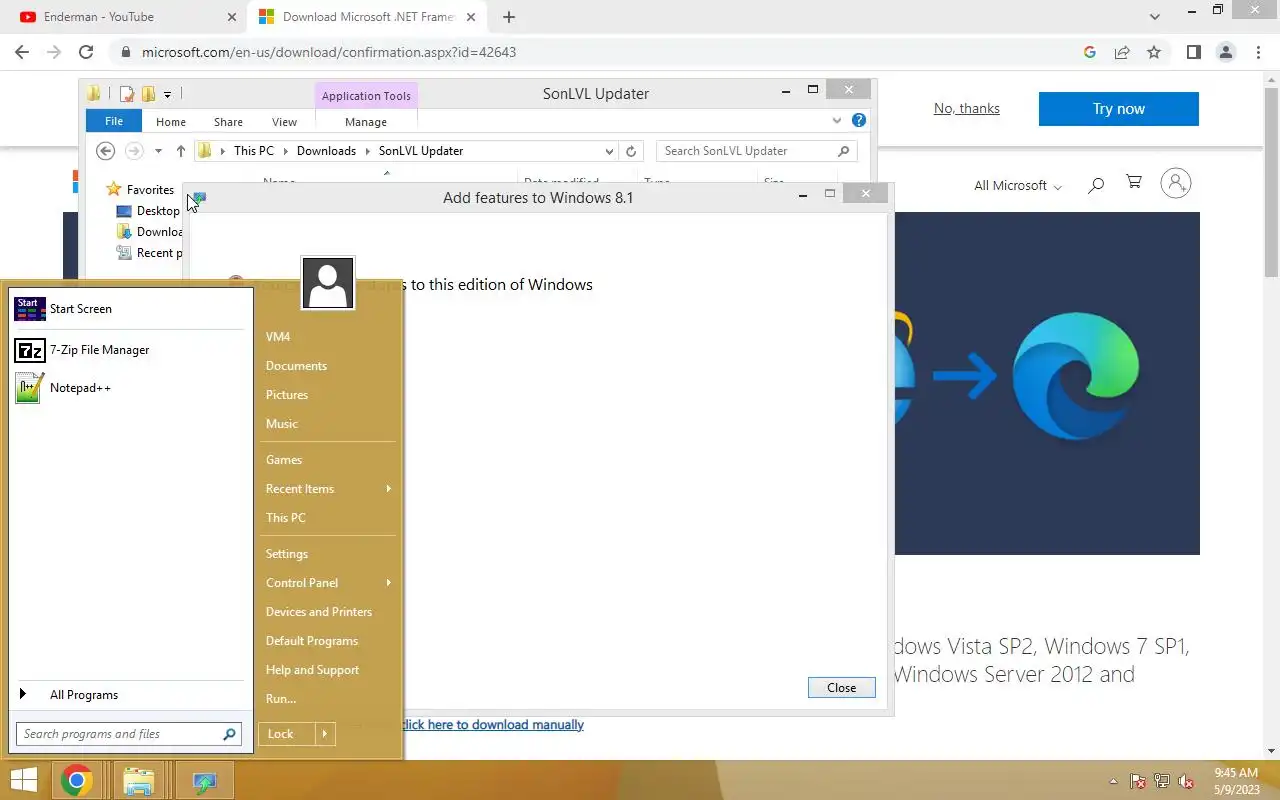
Task: Open the Add features taskbar icon
Action: pos(204,780)
